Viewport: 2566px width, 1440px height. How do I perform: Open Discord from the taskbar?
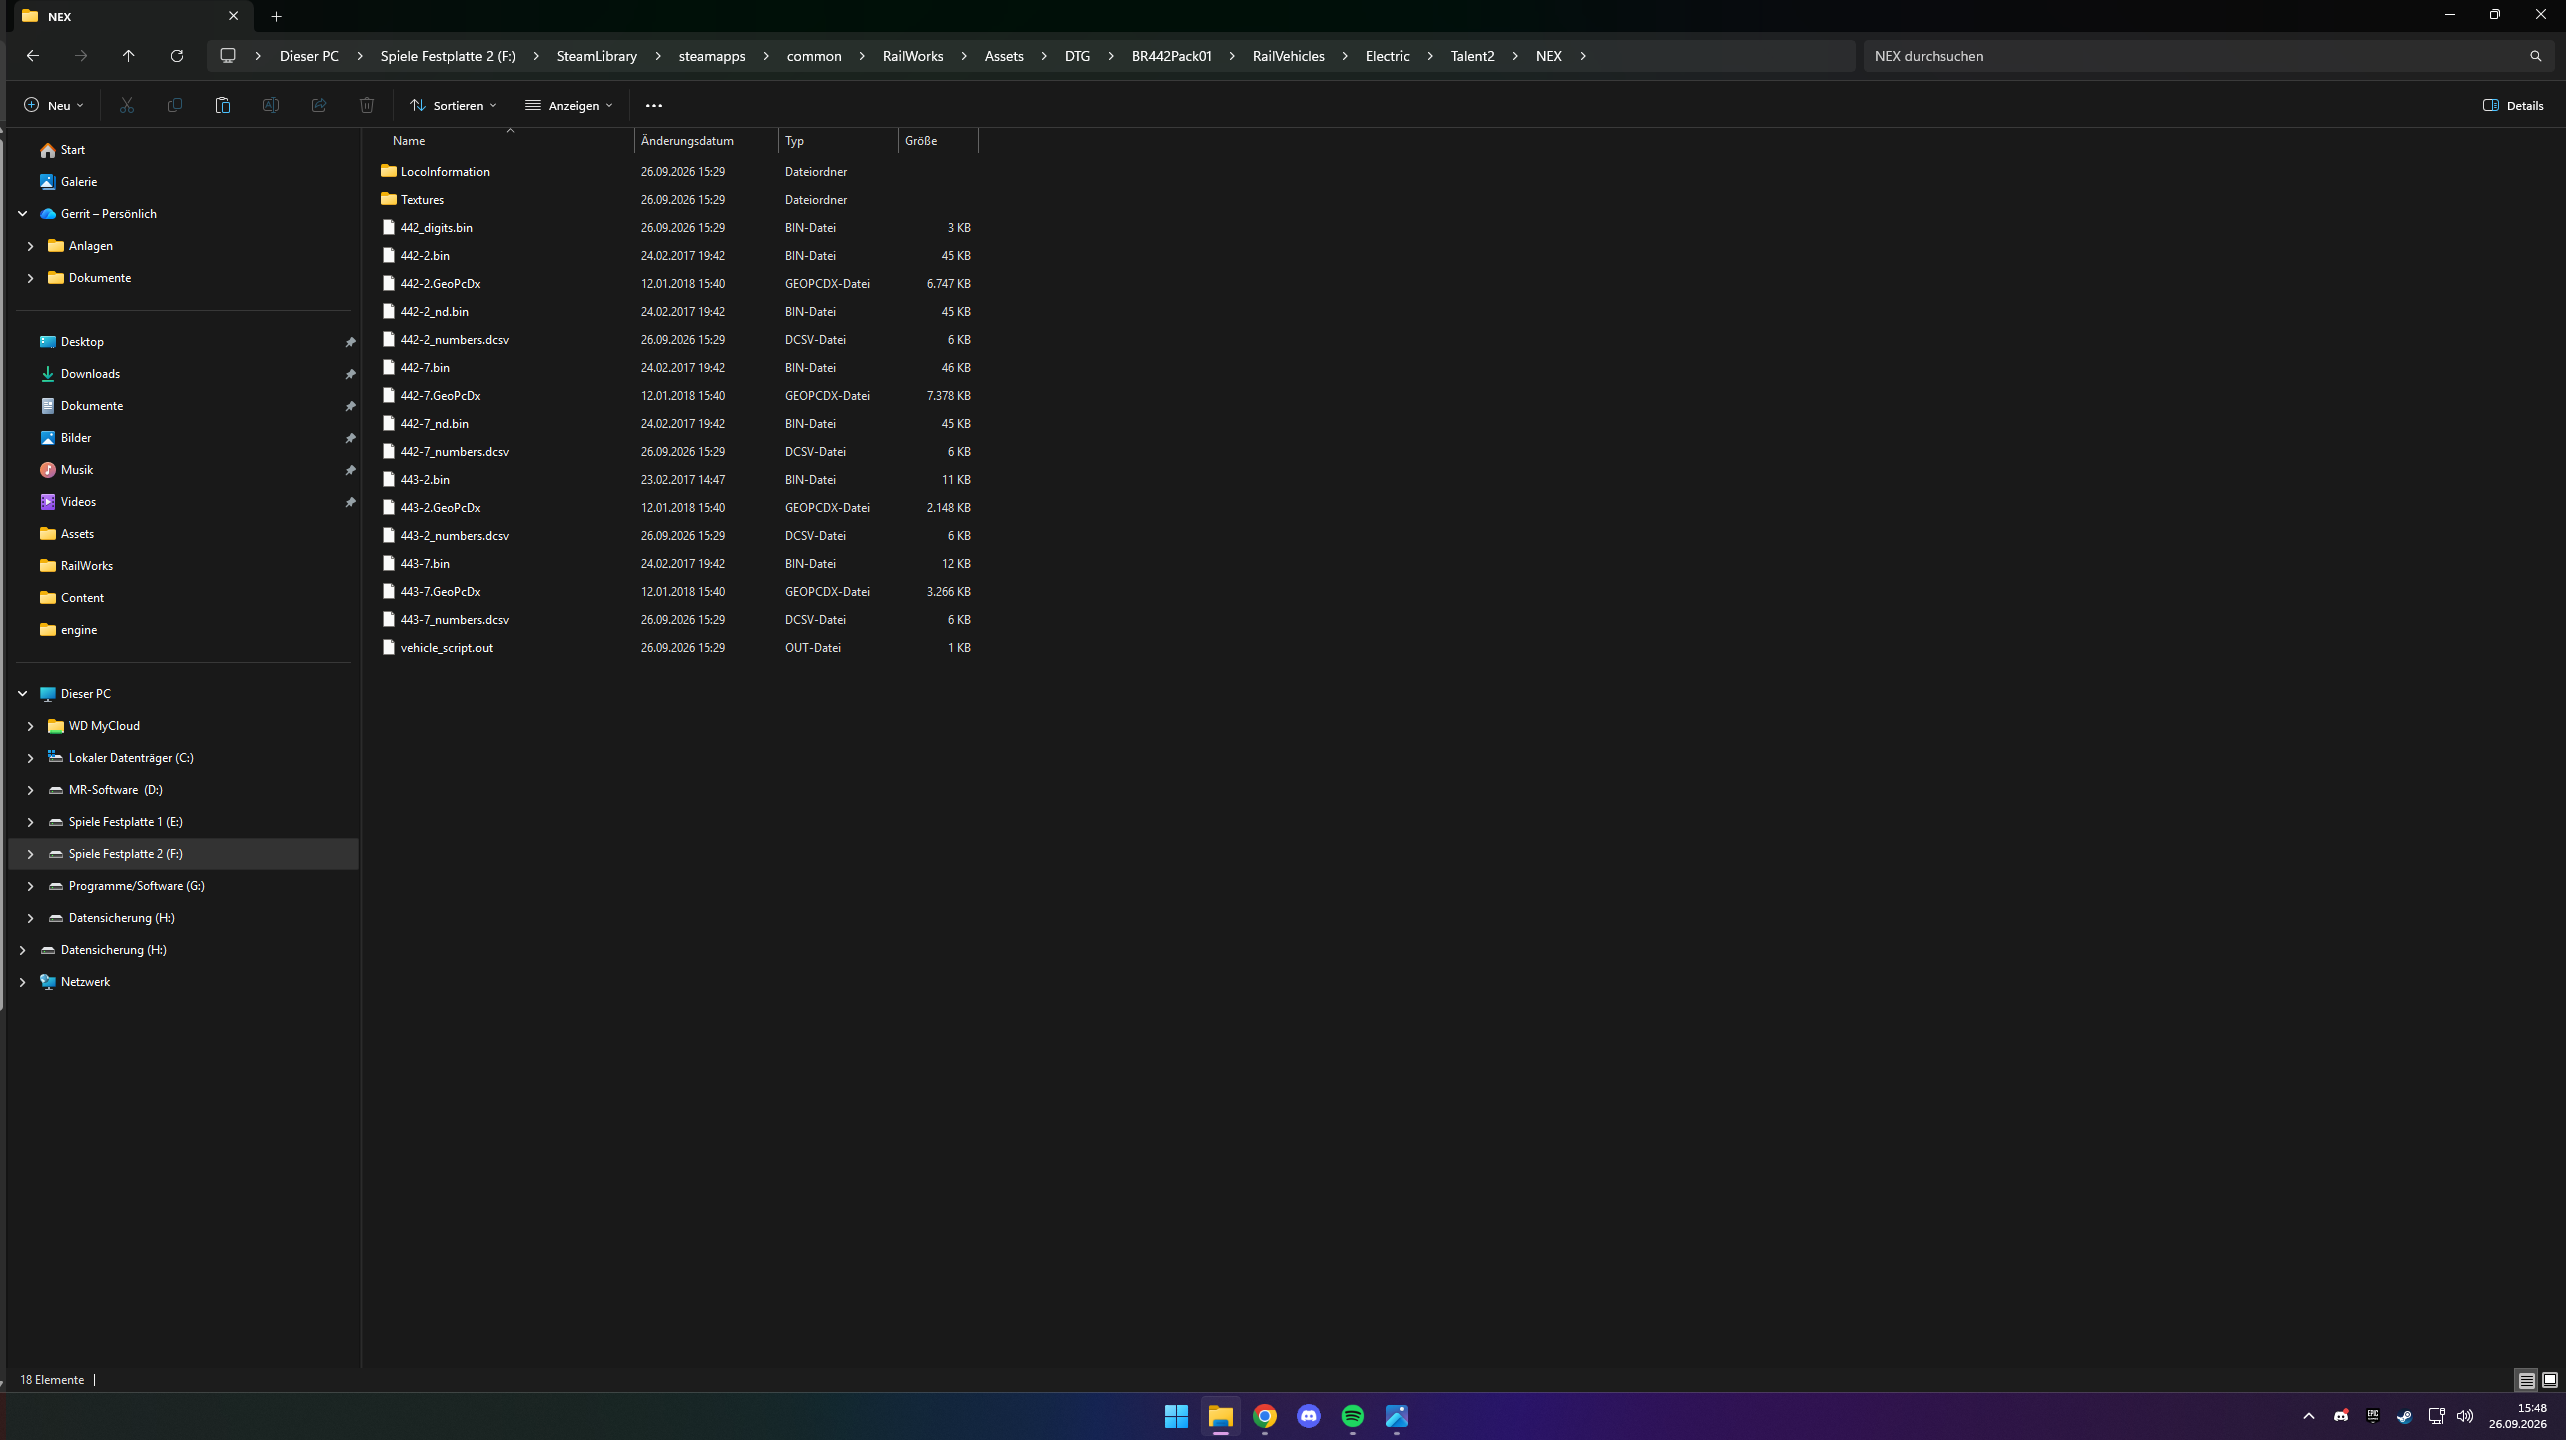tap(1309, 1416)
